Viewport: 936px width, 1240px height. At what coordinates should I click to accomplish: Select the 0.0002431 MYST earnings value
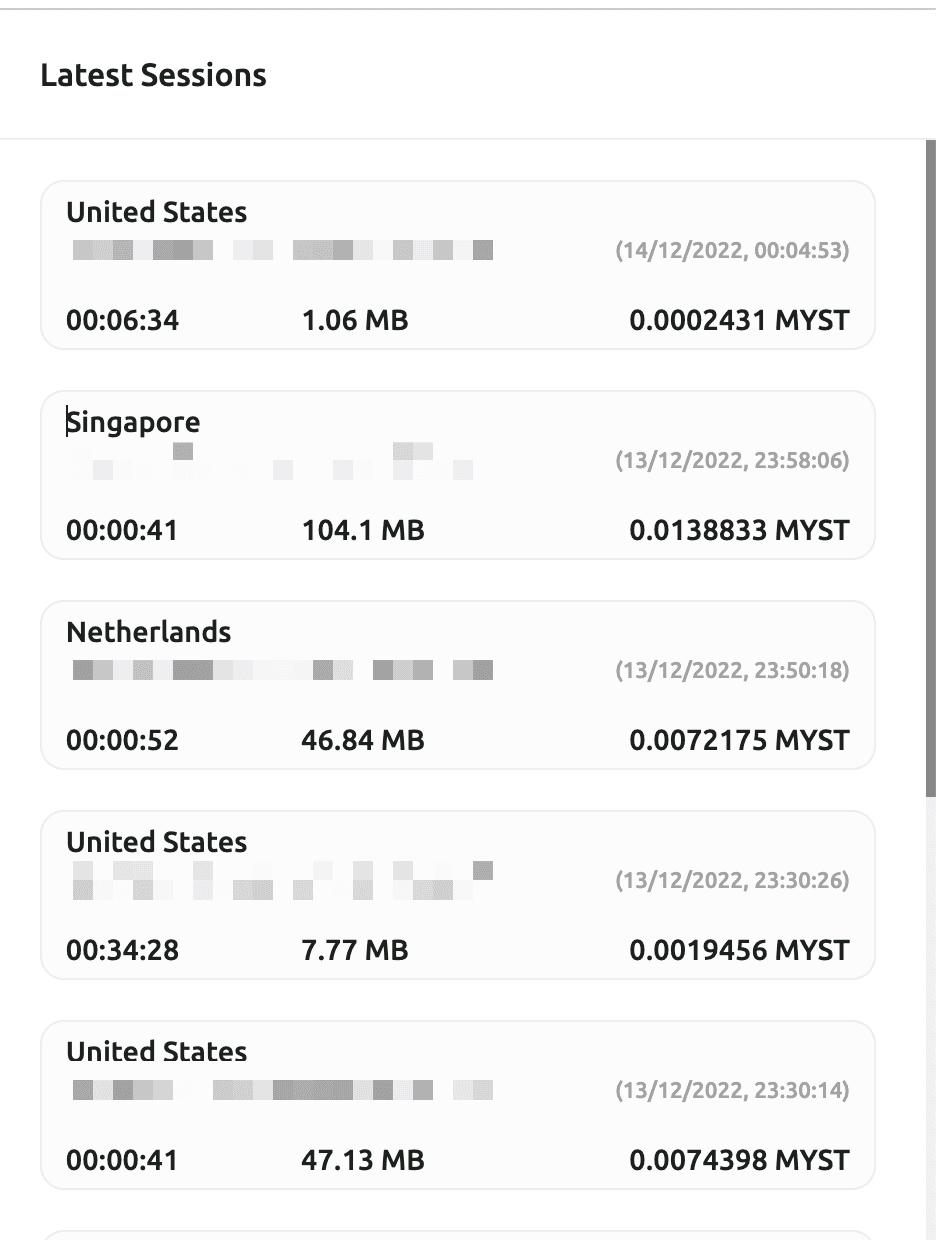738,320
